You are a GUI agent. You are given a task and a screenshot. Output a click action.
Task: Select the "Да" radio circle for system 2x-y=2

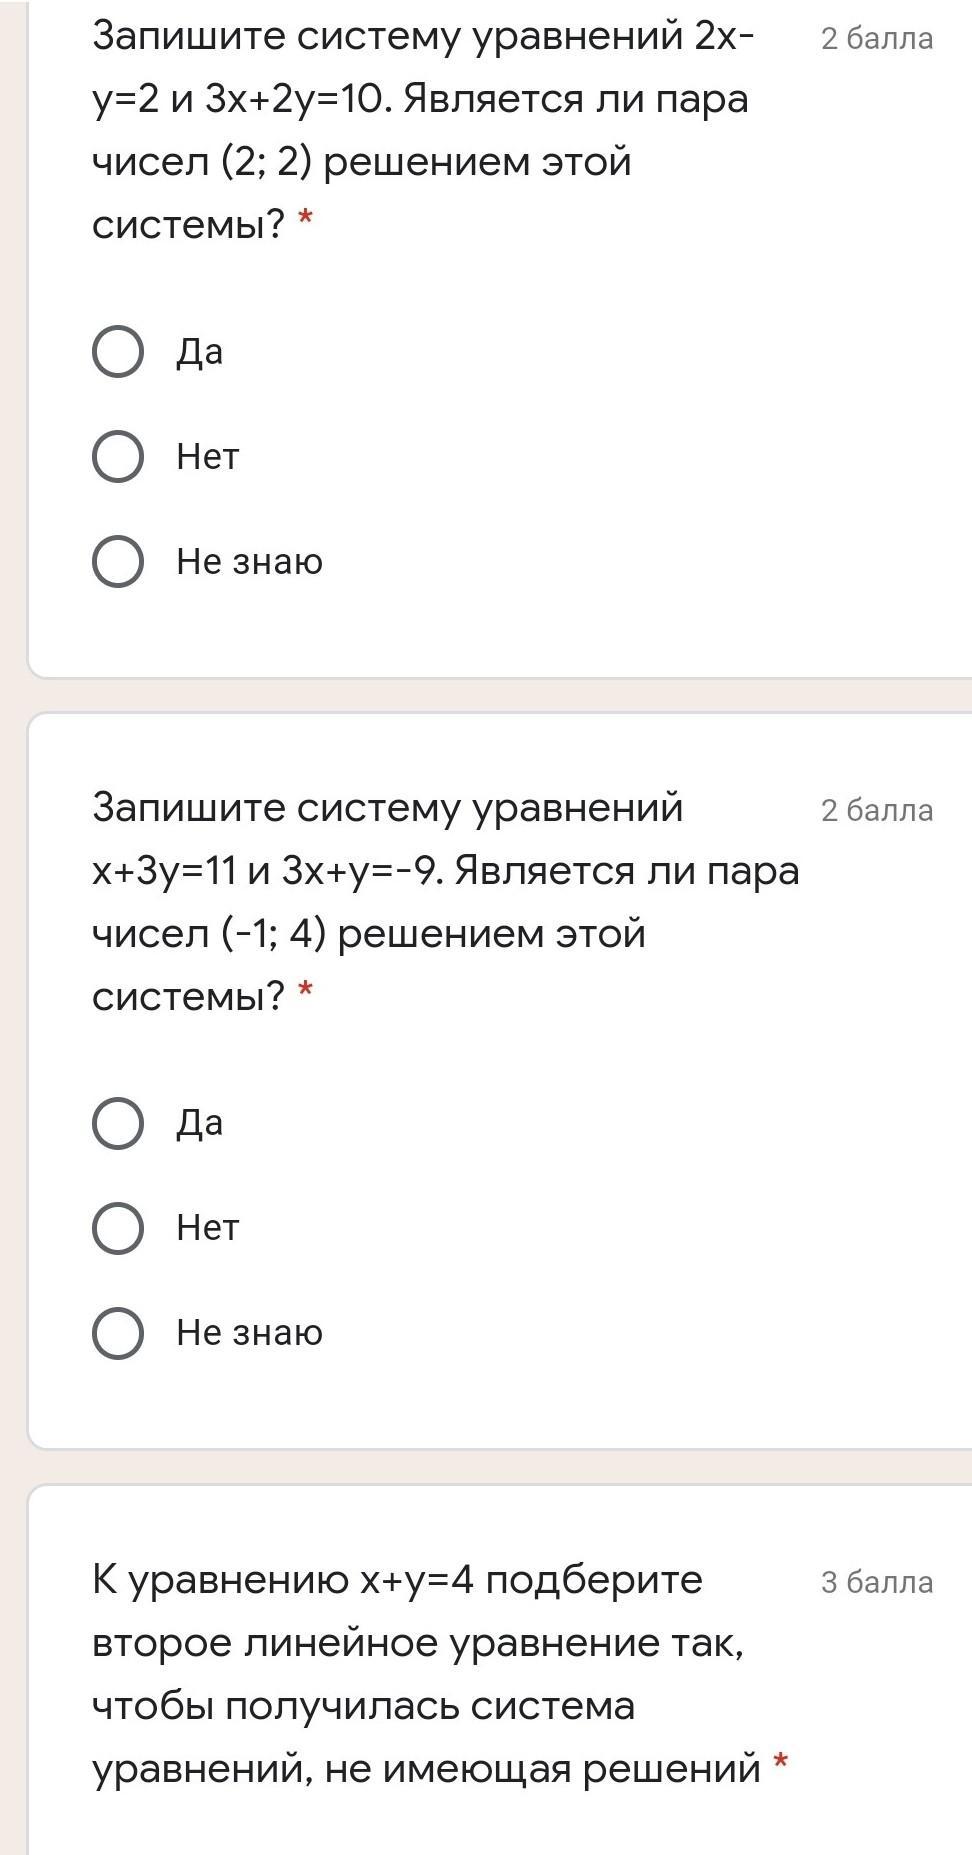(118, 352)
